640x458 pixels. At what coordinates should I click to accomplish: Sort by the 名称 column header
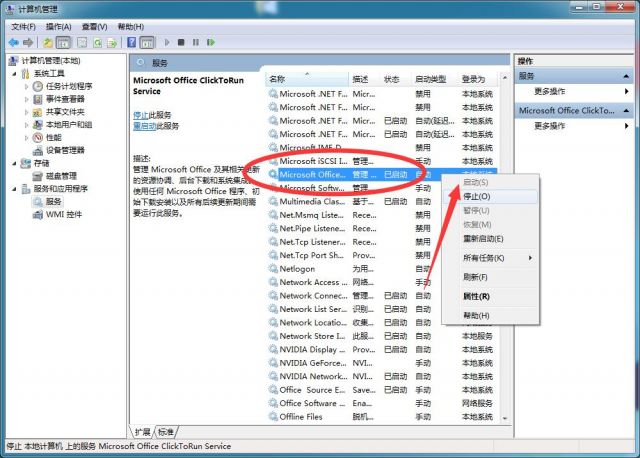[307, 79]
